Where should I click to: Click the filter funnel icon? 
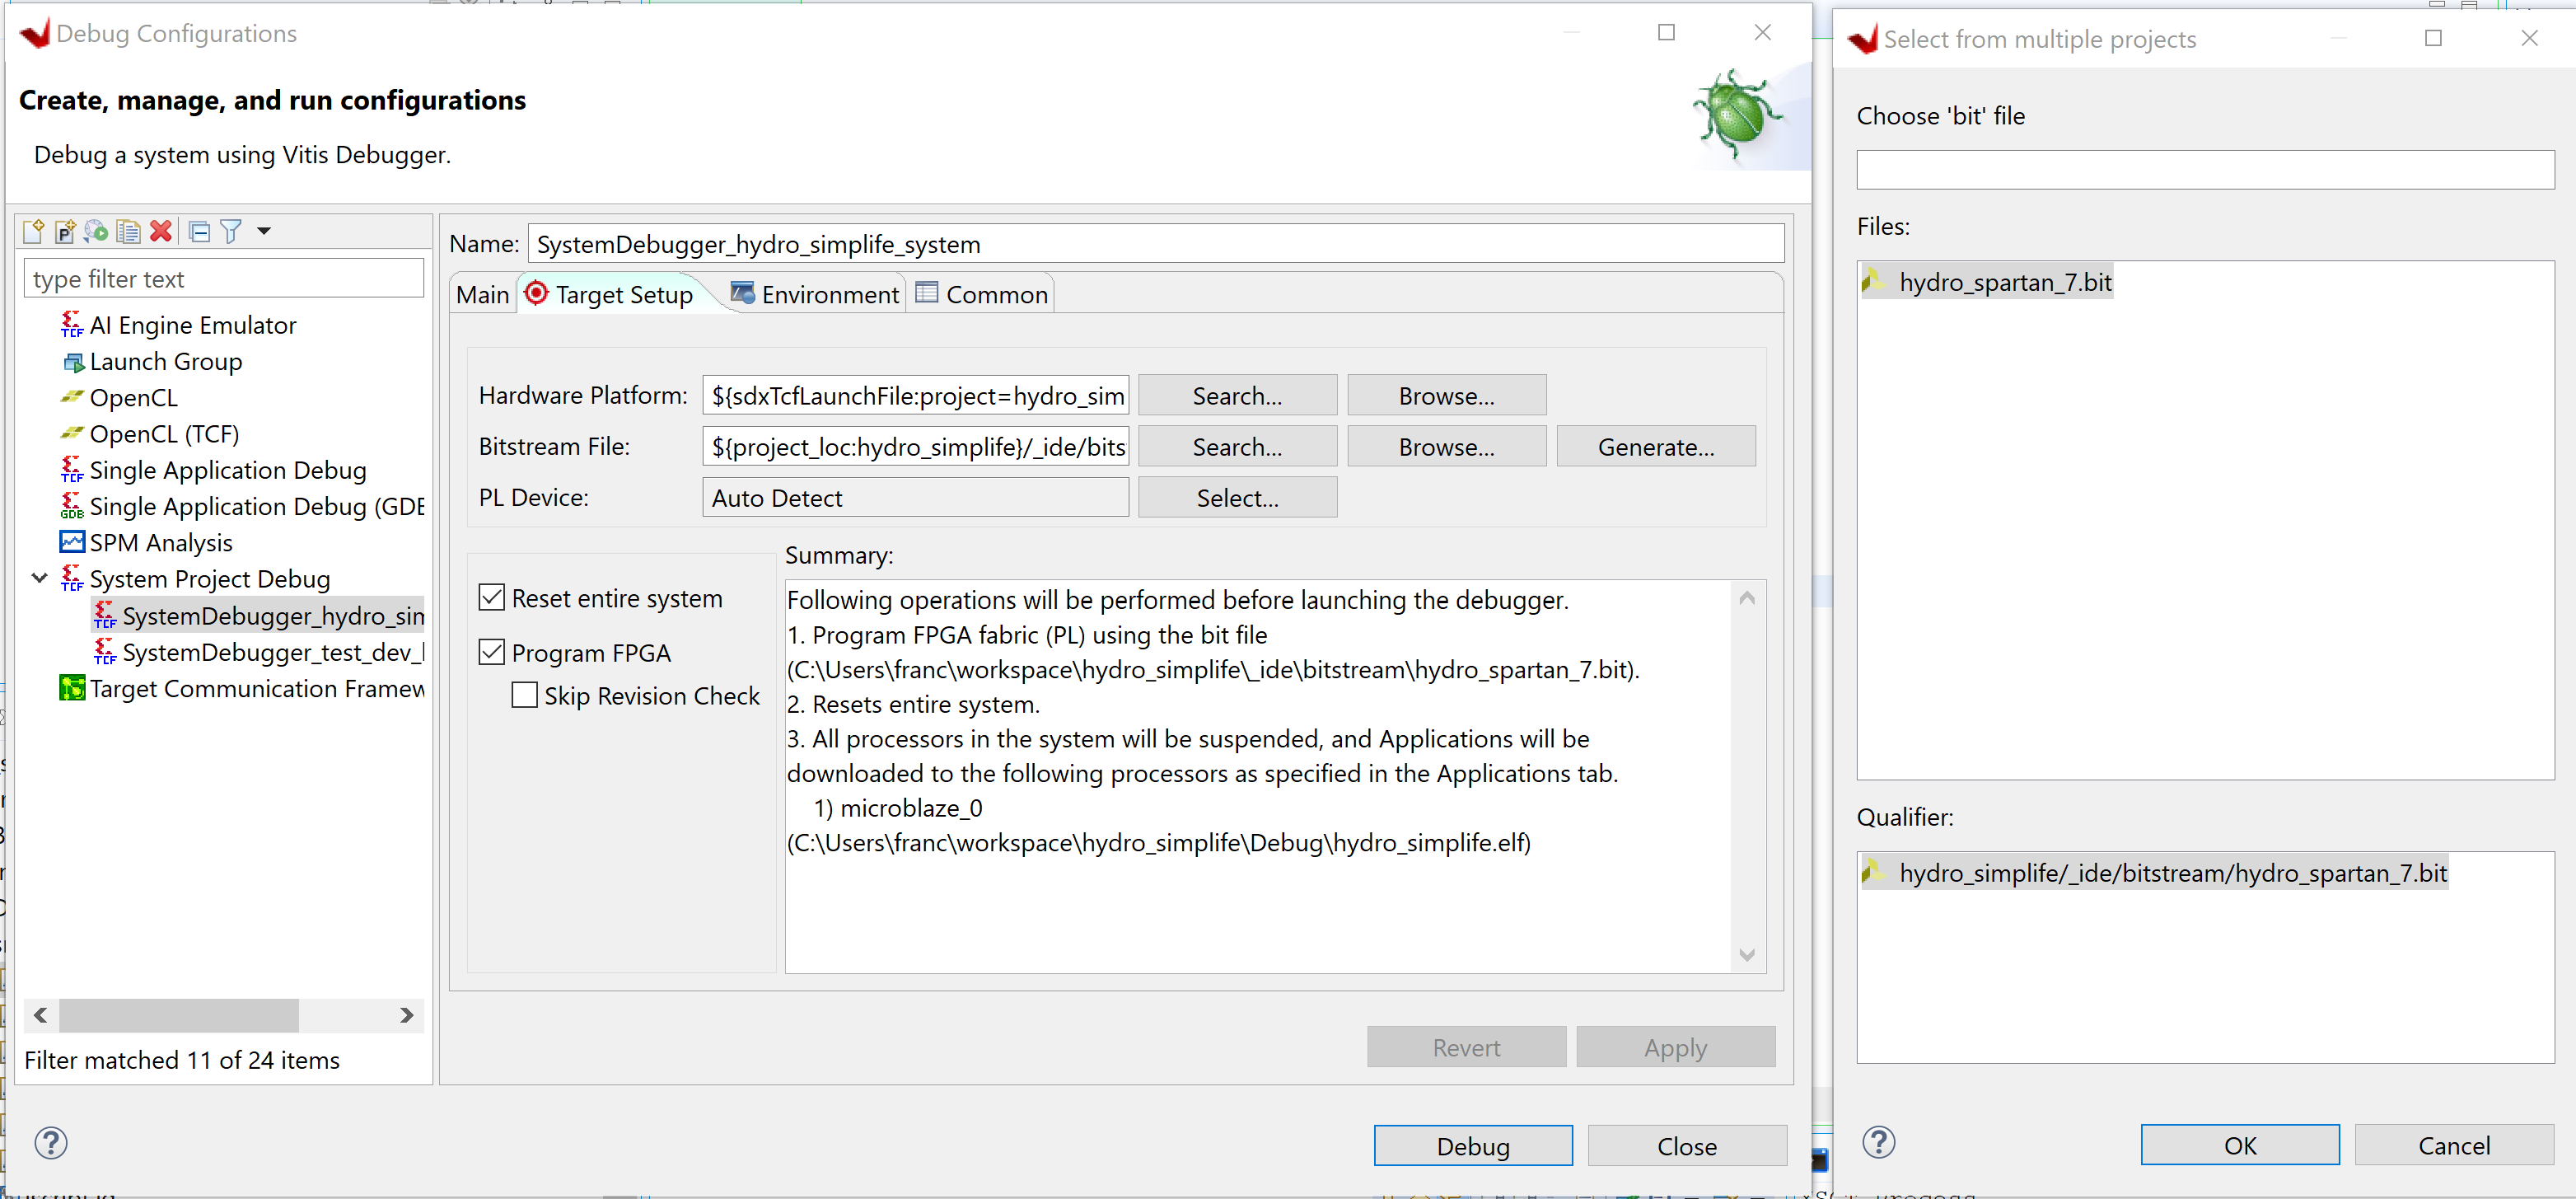pyautogui.click(x=231, y=231)
